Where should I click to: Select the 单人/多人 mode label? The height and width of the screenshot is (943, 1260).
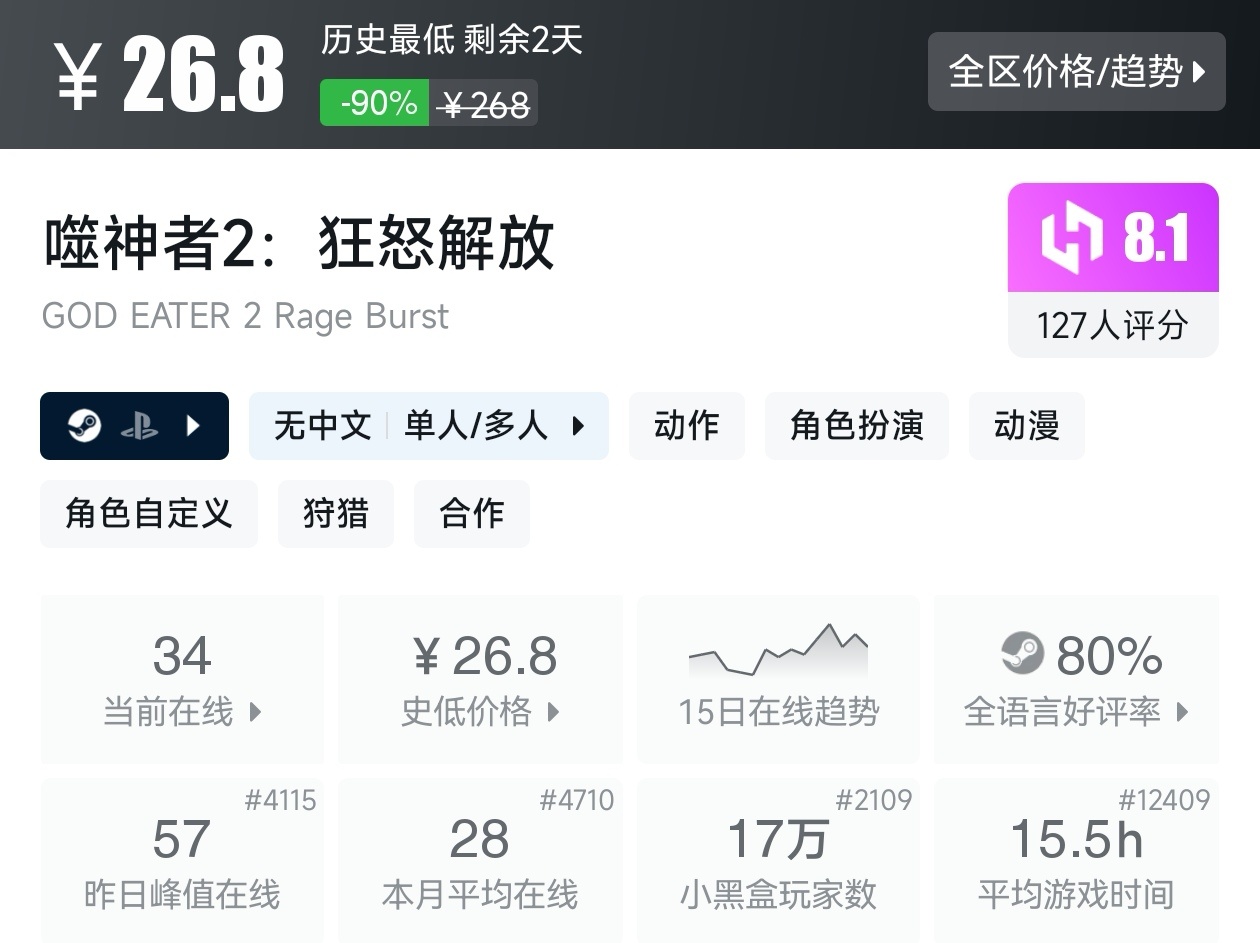pos(476,426)
